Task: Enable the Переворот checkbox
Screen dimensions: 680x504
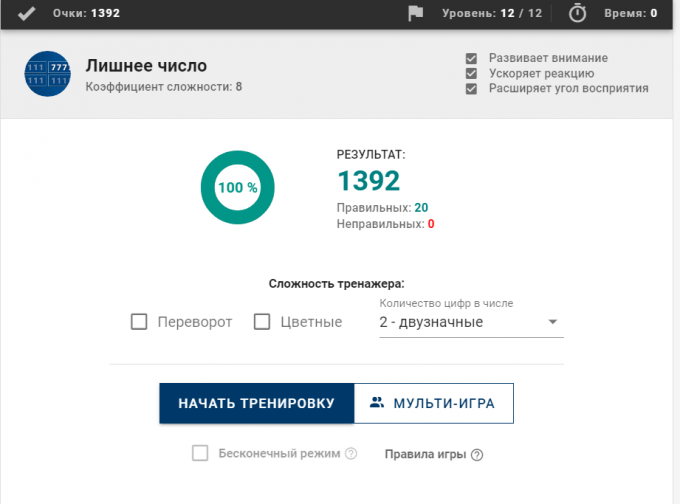Action: point(140,322)
